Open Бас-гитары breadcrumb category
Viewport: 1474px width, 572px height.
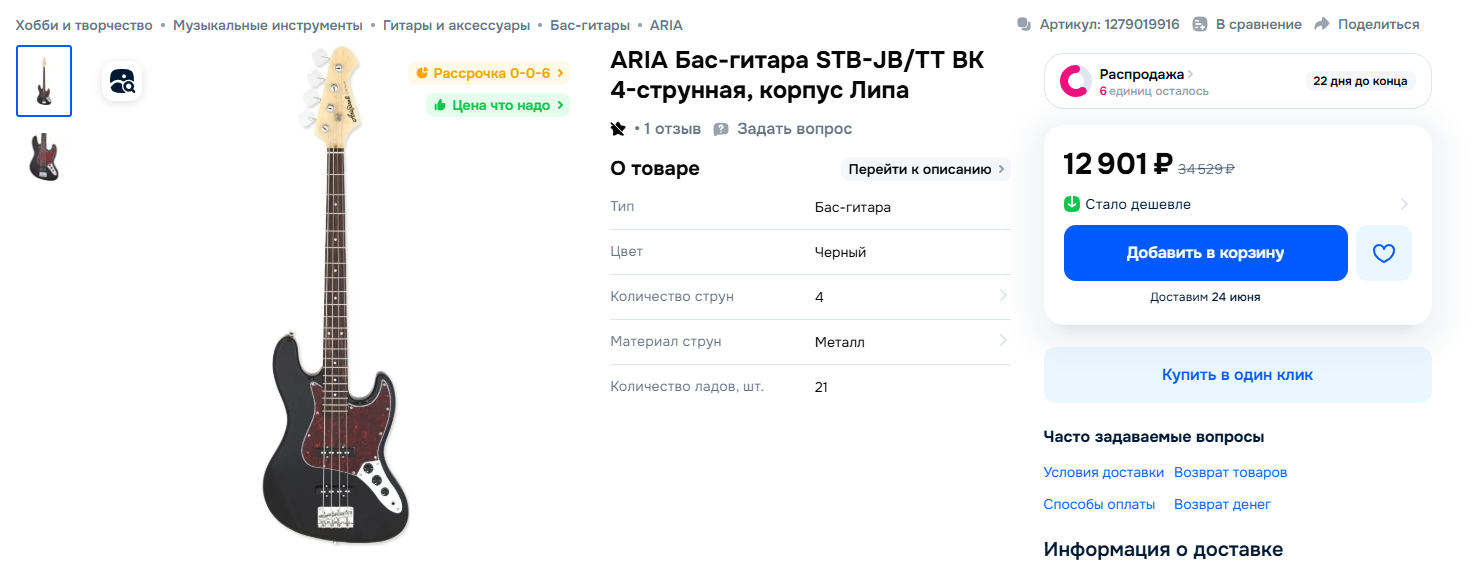coord(590,24)
